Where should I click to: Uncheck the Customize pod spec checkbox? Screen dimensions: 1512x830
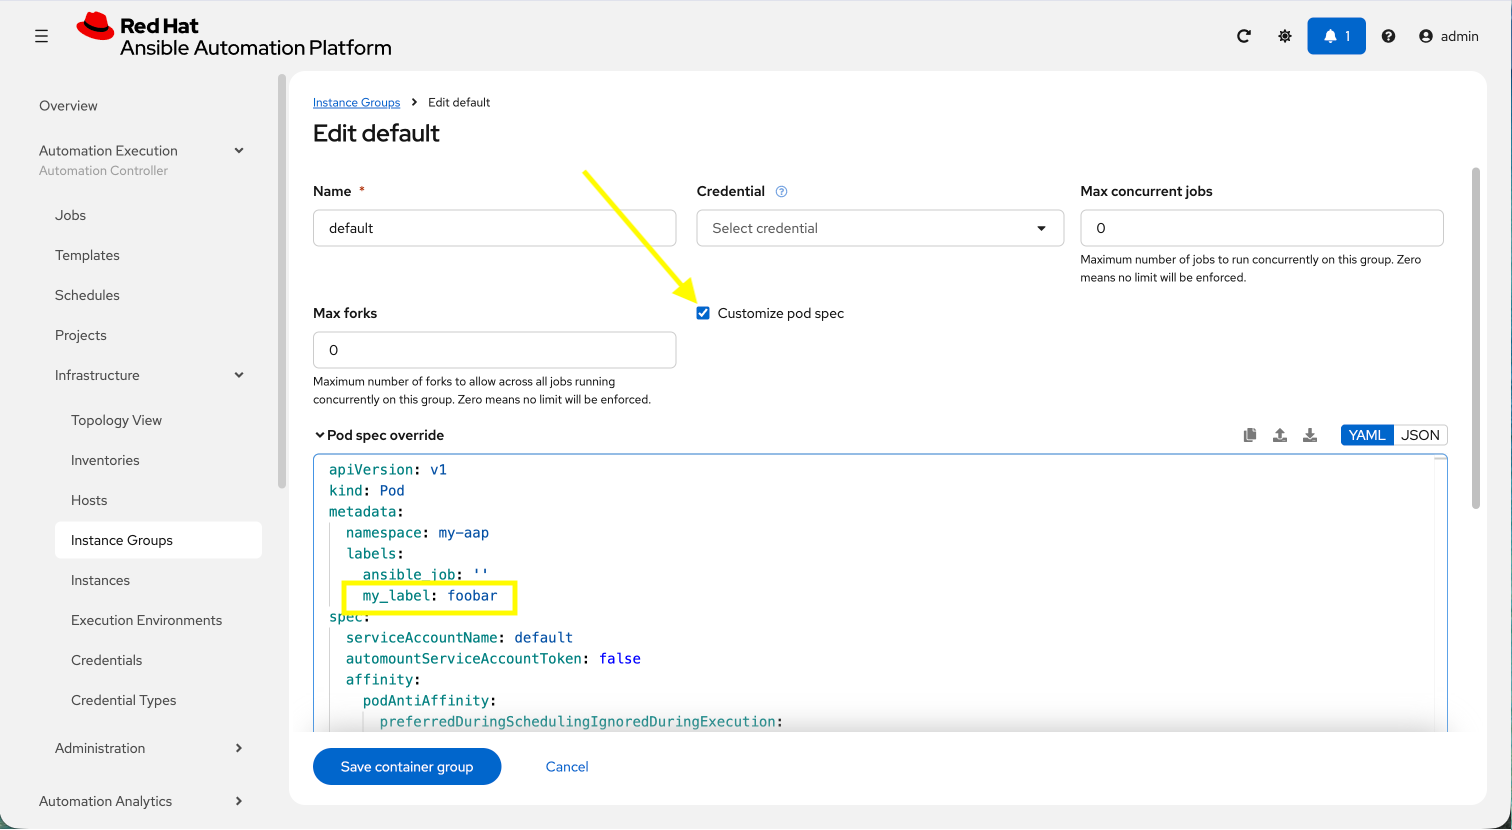pos(703,312)
